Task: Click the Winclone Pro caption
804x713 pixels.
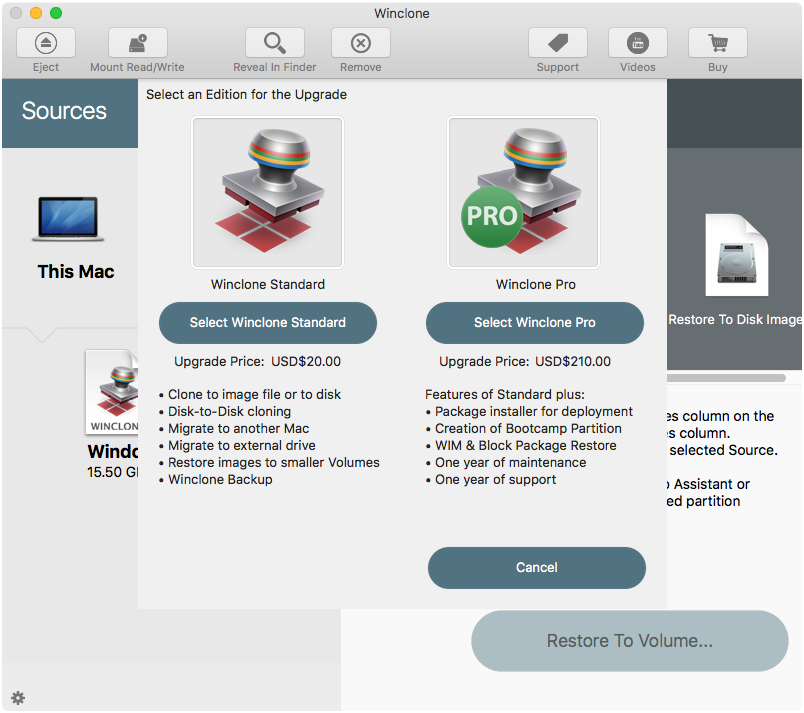Action: 536,284
